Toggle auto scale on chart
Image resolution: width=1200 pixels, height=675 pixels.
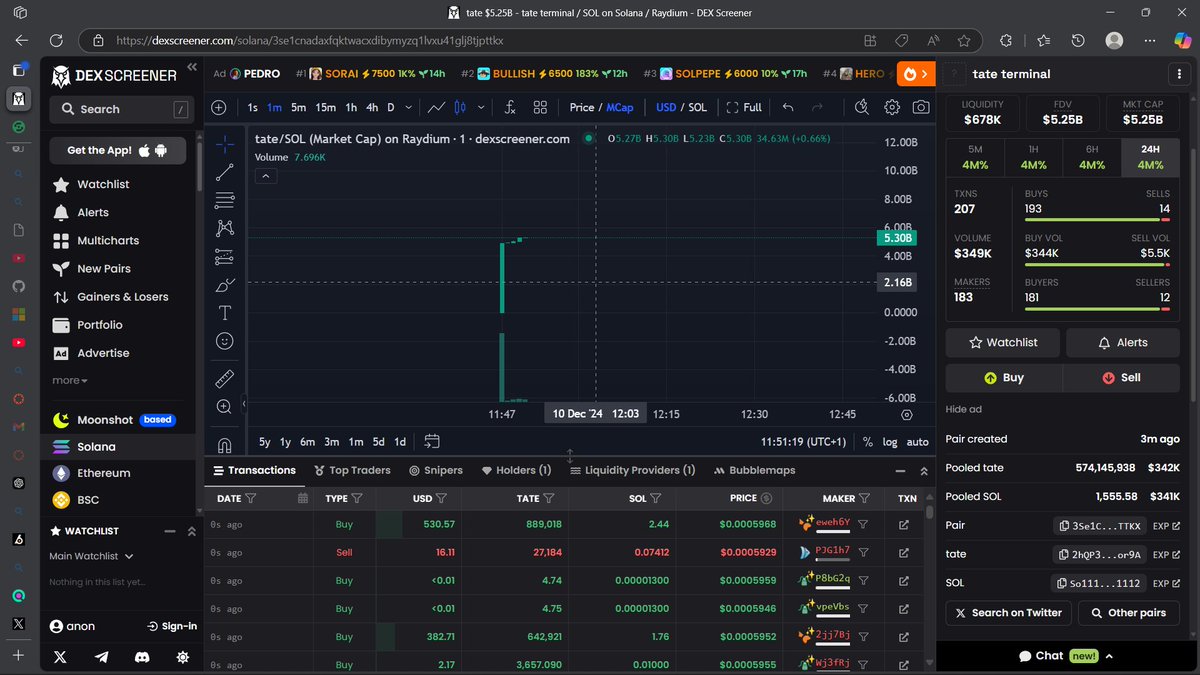pos(917,442)
